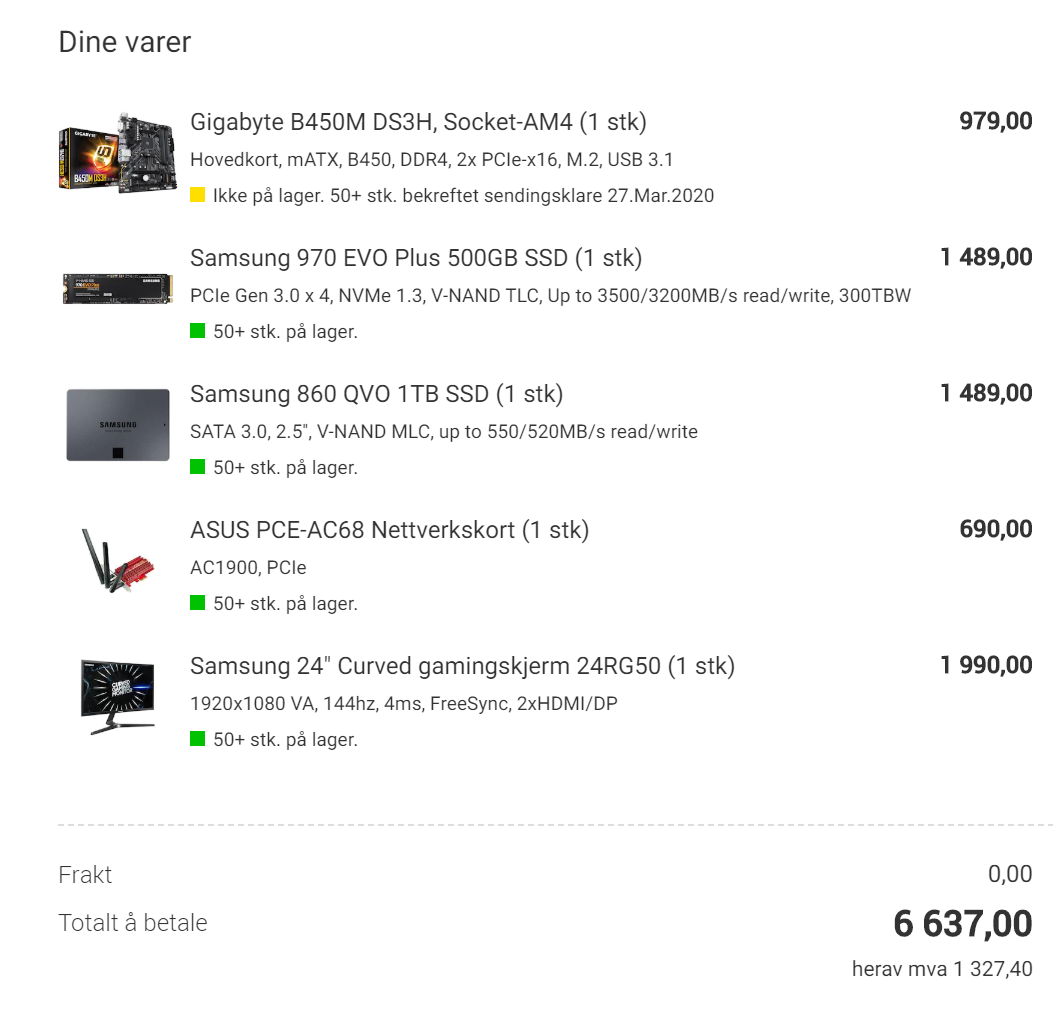Click the Samsung 860 QVO SSD image
This screenshot has height=1014, width=1053.
(118, 425)
